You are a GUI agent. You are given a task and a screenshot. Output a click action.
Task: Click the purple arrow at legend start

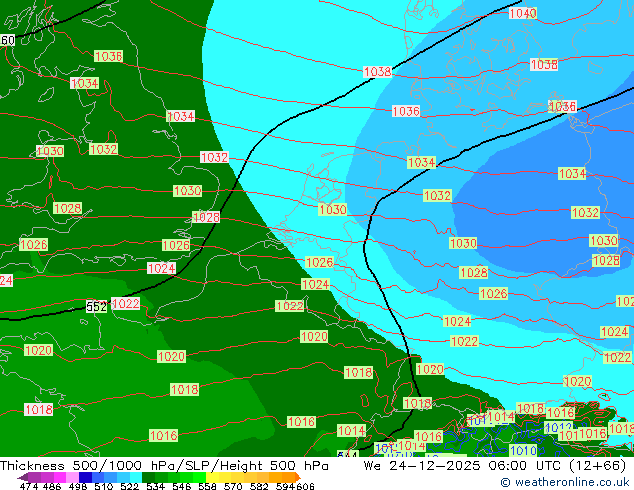click(x=22, y=477)
